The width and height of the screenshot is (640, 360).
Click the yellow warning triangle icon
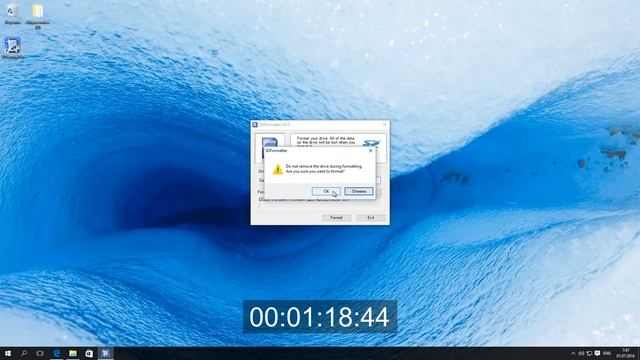point(278,169)
